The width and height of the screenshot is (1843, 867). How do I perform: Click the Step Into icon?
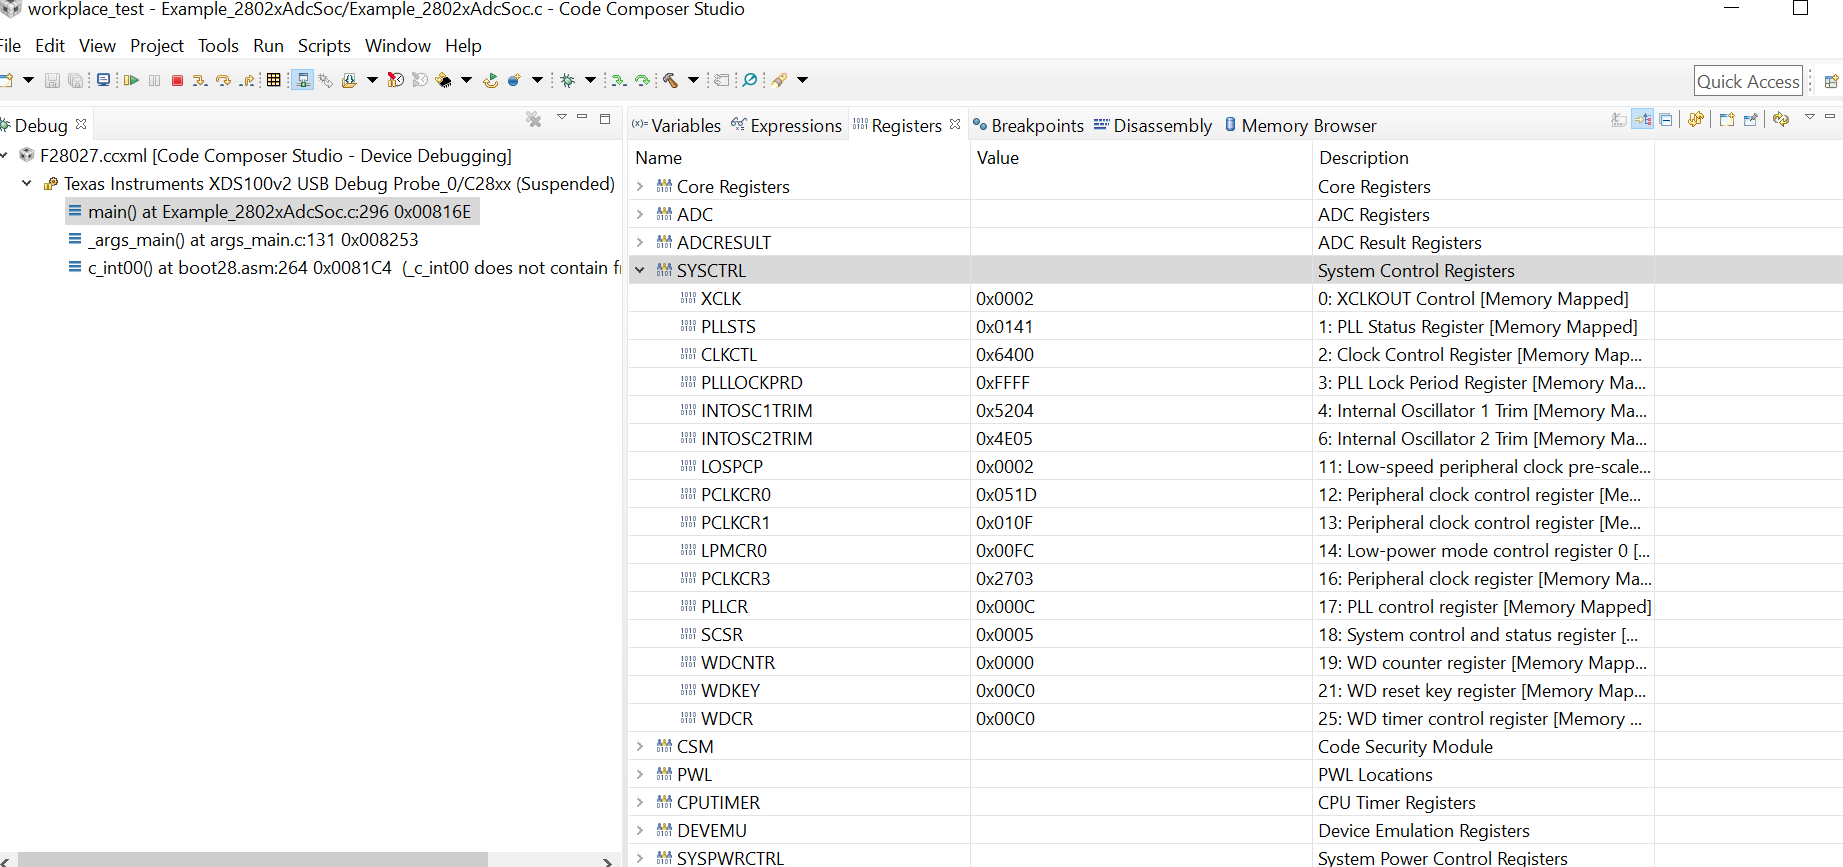pos(200,80)
